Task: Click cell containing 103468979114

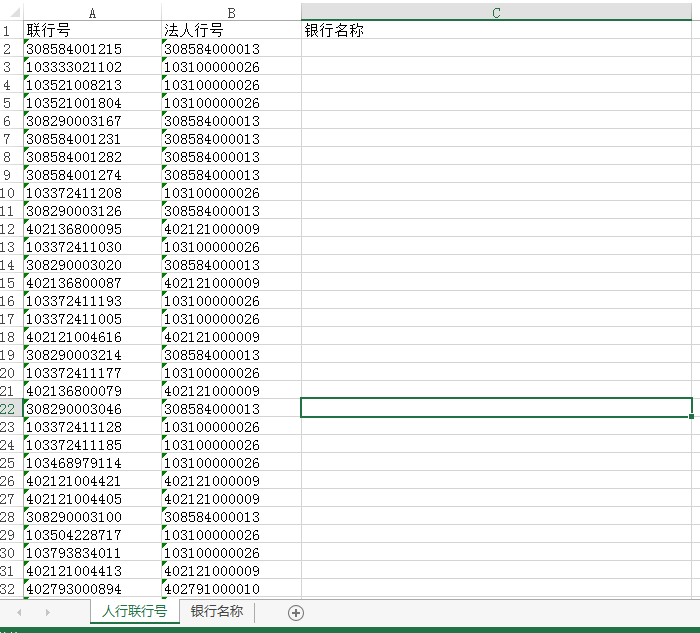Action: click(92, 462)
